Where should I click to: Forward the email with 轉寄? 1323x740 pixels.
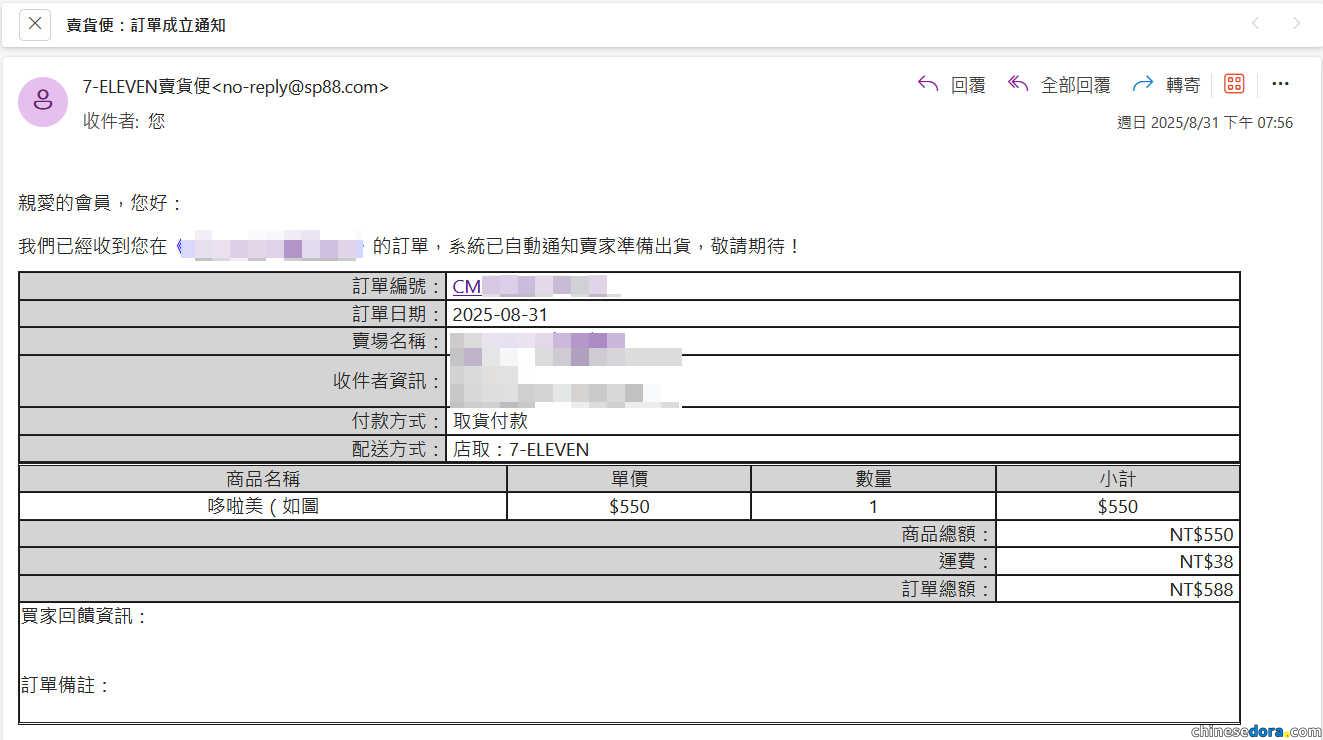(x=1166, y=85)
